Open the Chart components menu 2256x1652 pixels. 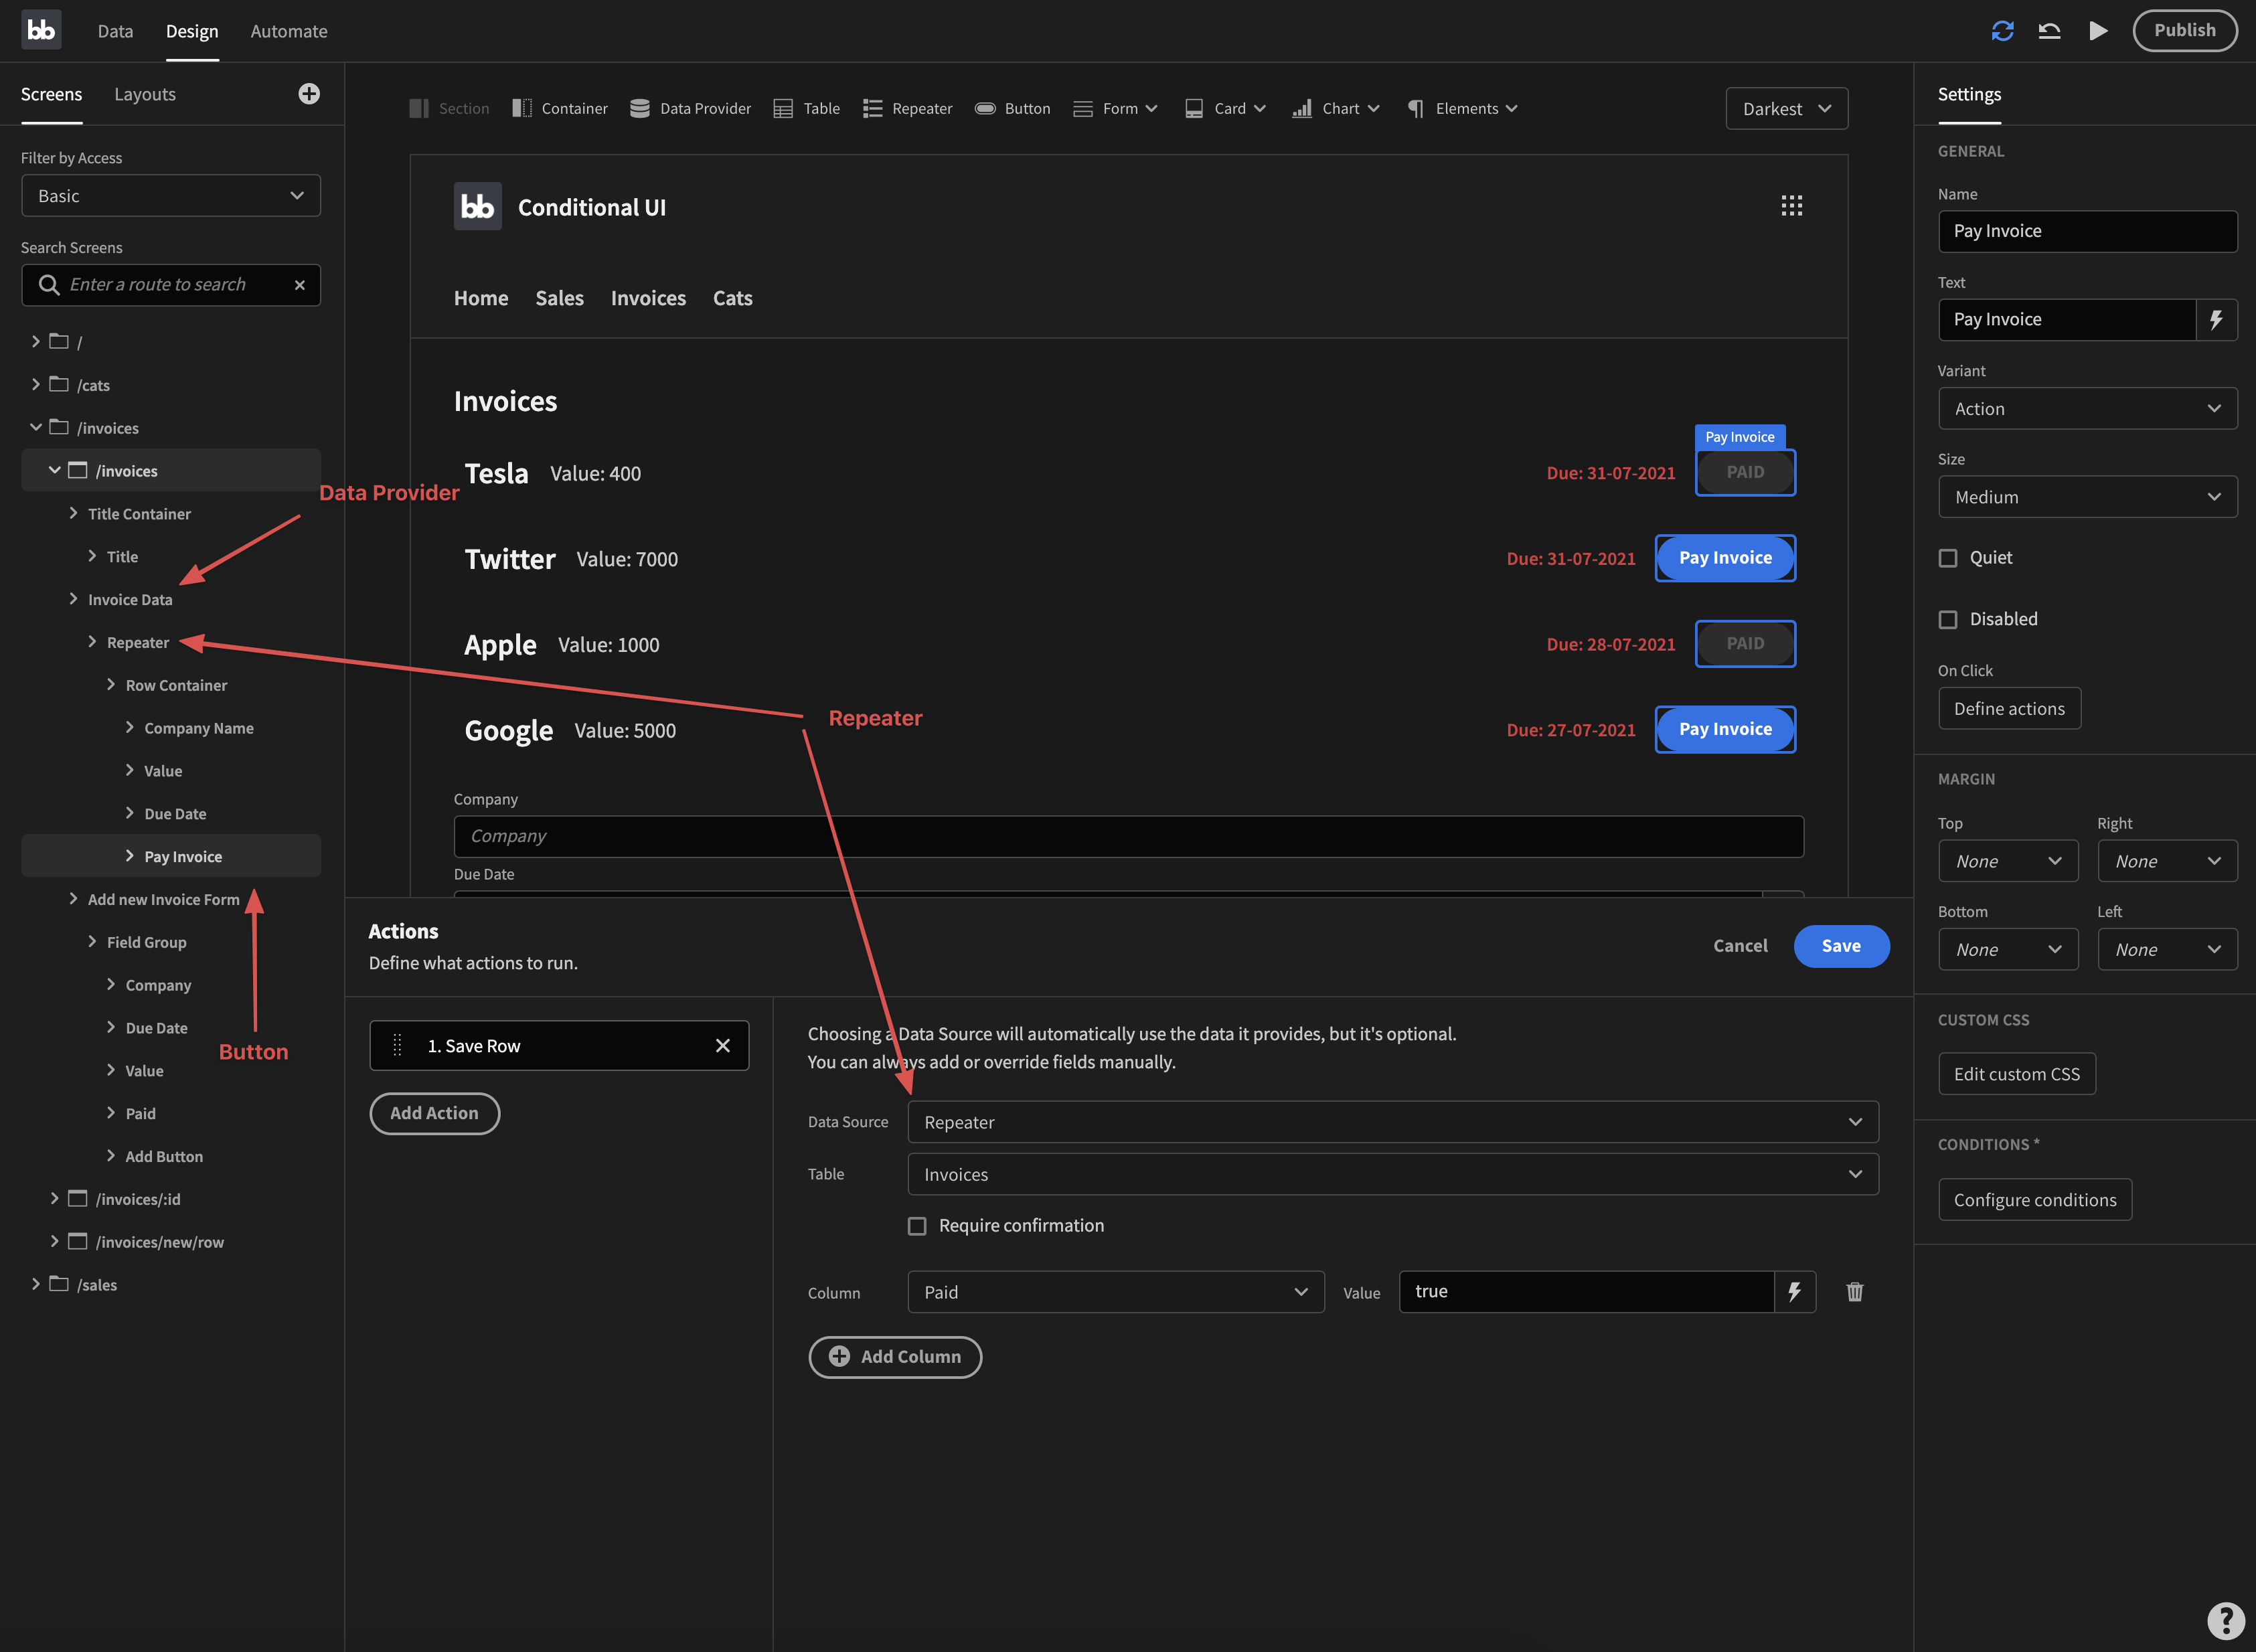pos(1336,108)
